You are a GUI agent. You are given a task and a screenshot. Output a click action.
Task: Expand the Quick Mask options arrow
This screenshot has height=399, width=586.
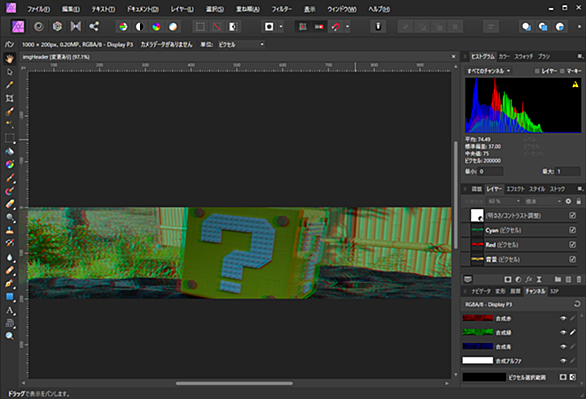(x=281, y=27)
